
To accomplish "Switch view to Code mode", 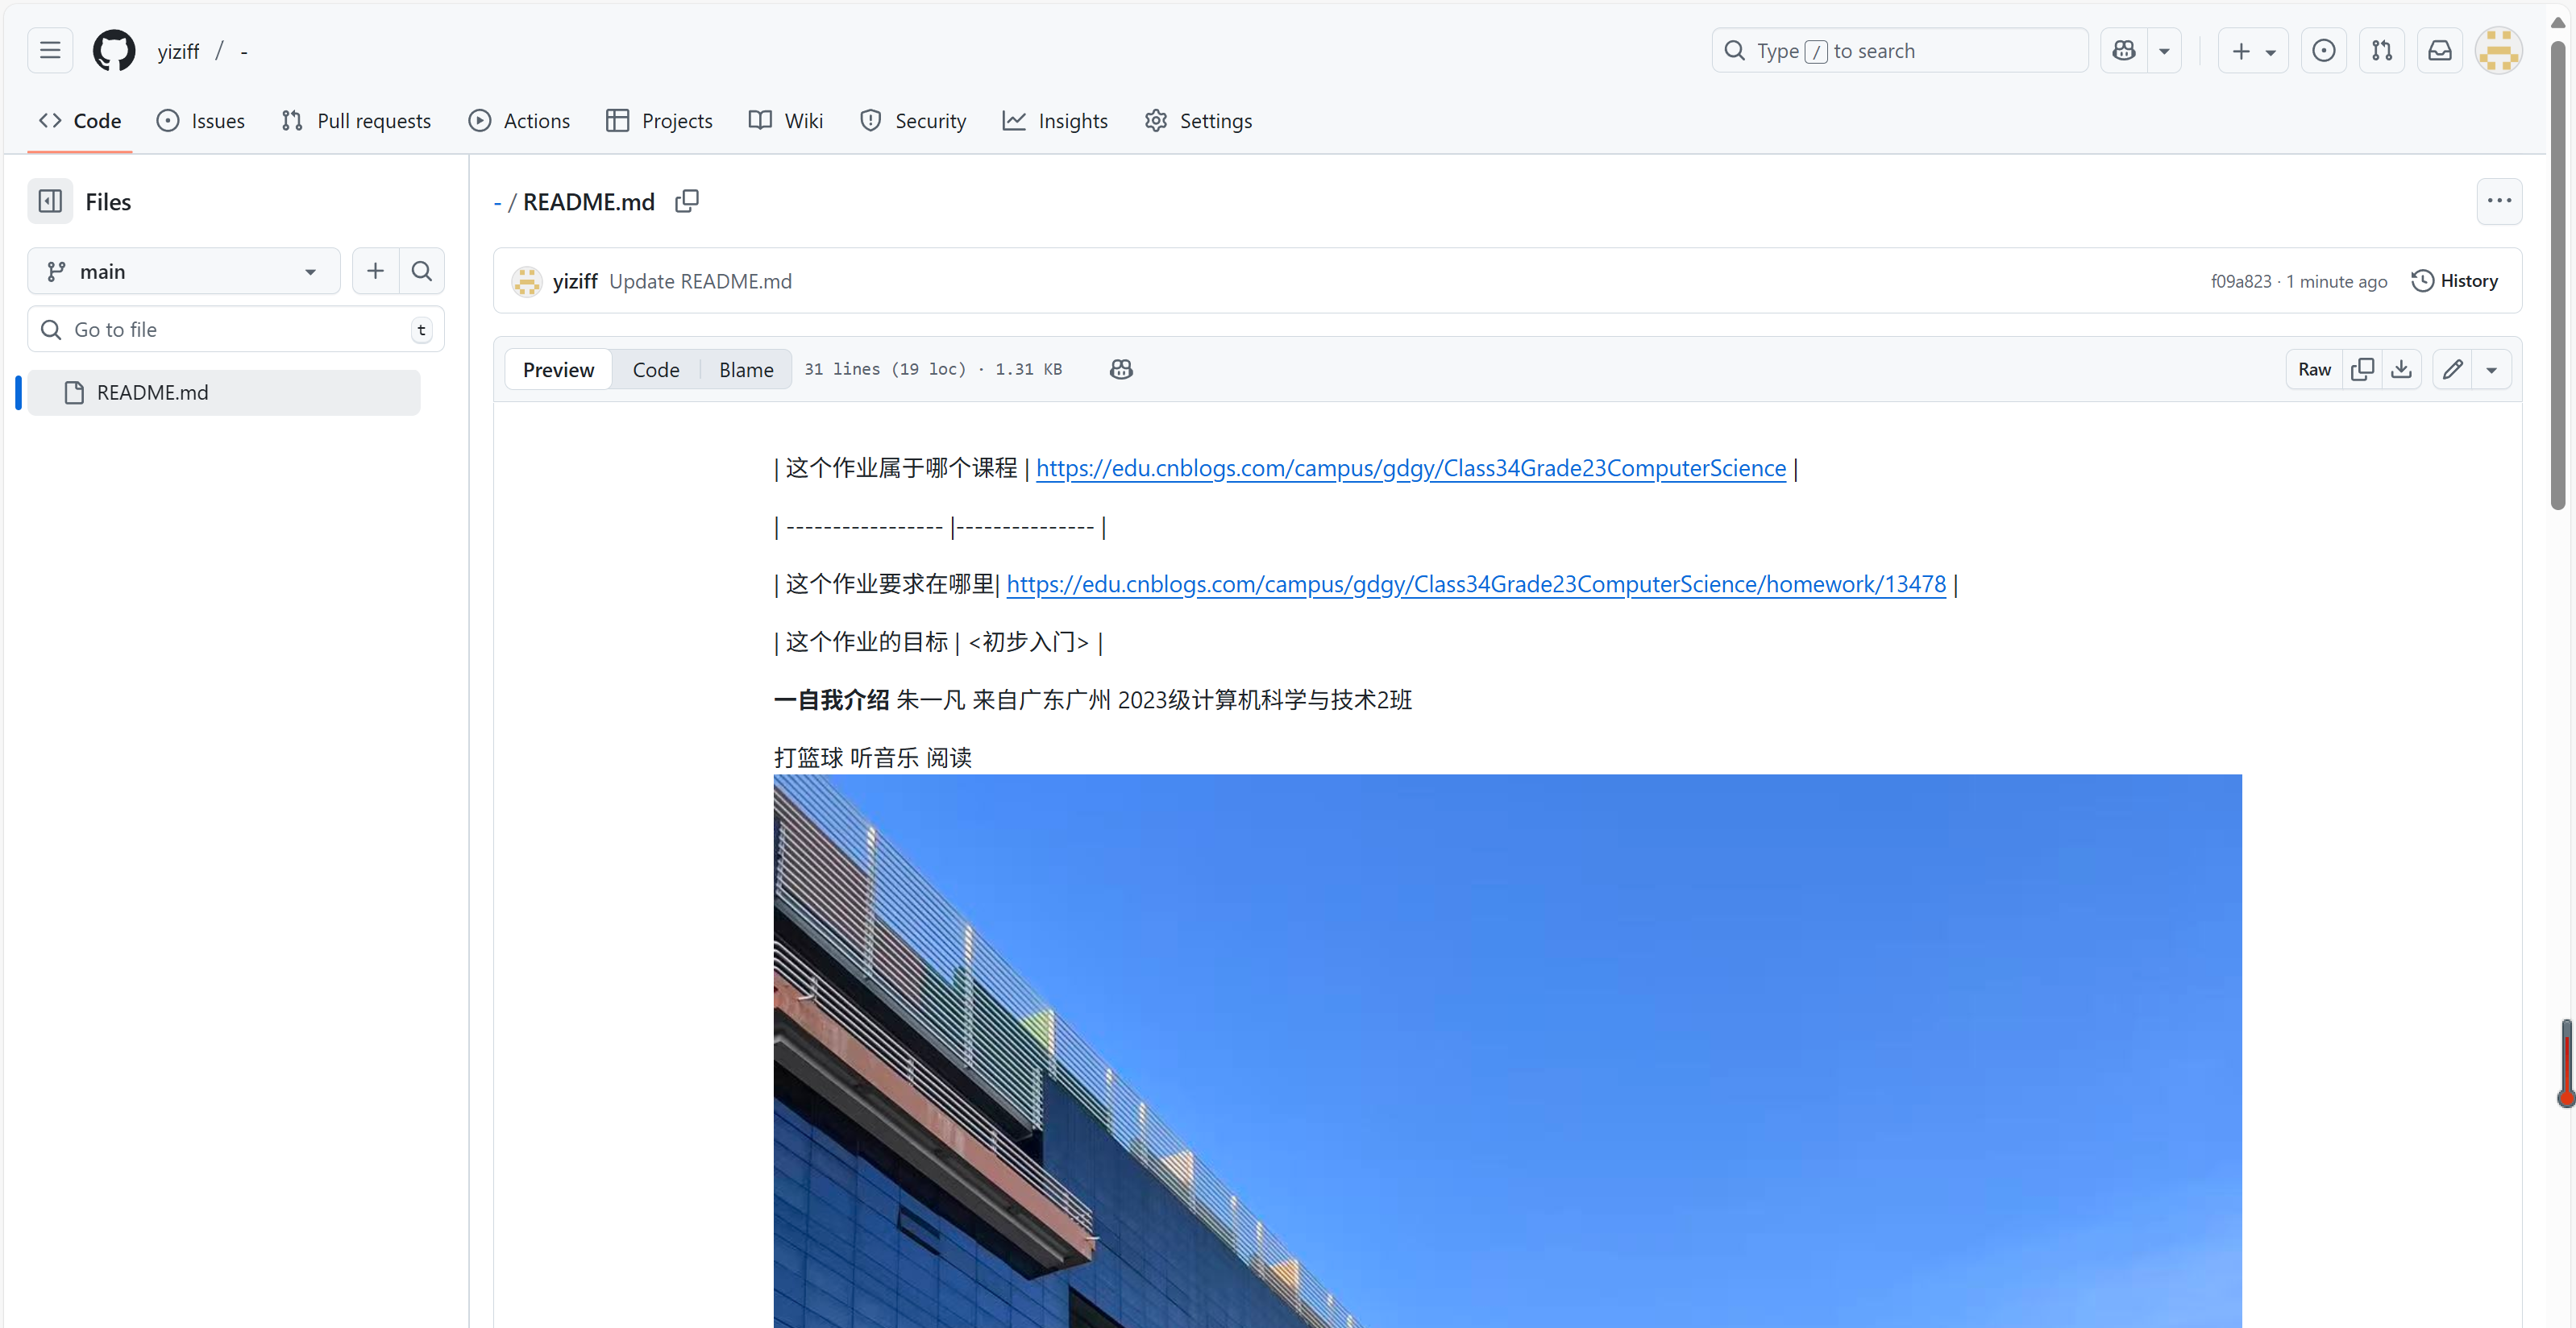I will [656, 369].
